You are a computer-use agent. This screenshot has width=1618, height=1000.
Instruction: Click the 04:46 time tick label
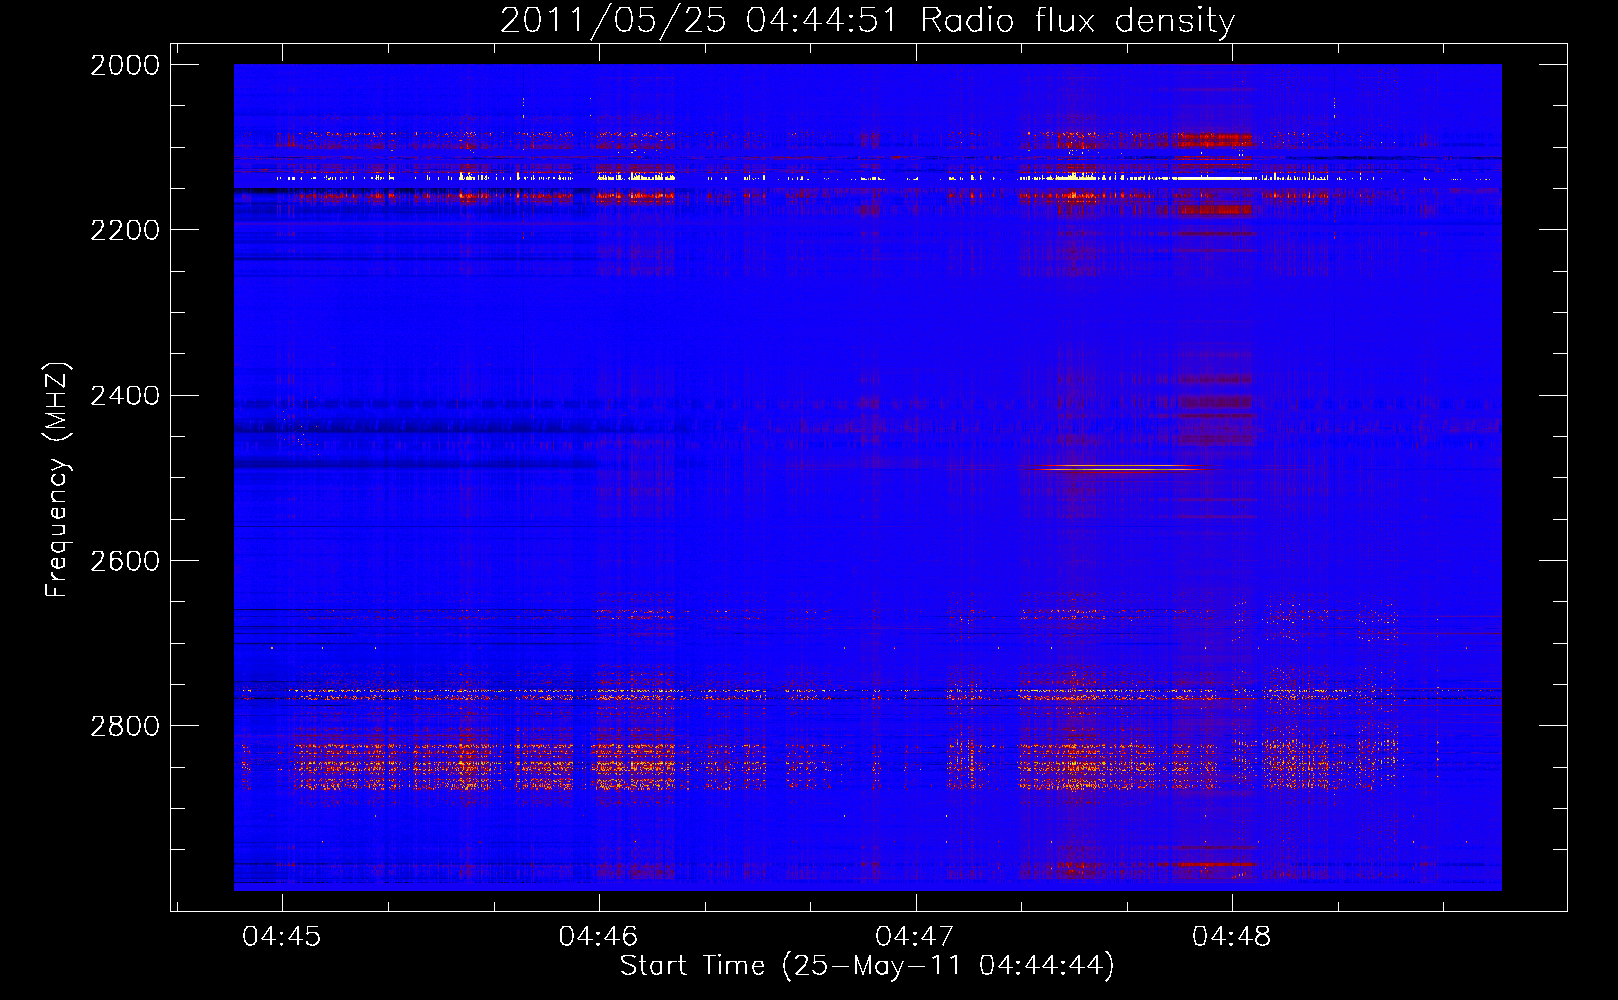[598, 937]
